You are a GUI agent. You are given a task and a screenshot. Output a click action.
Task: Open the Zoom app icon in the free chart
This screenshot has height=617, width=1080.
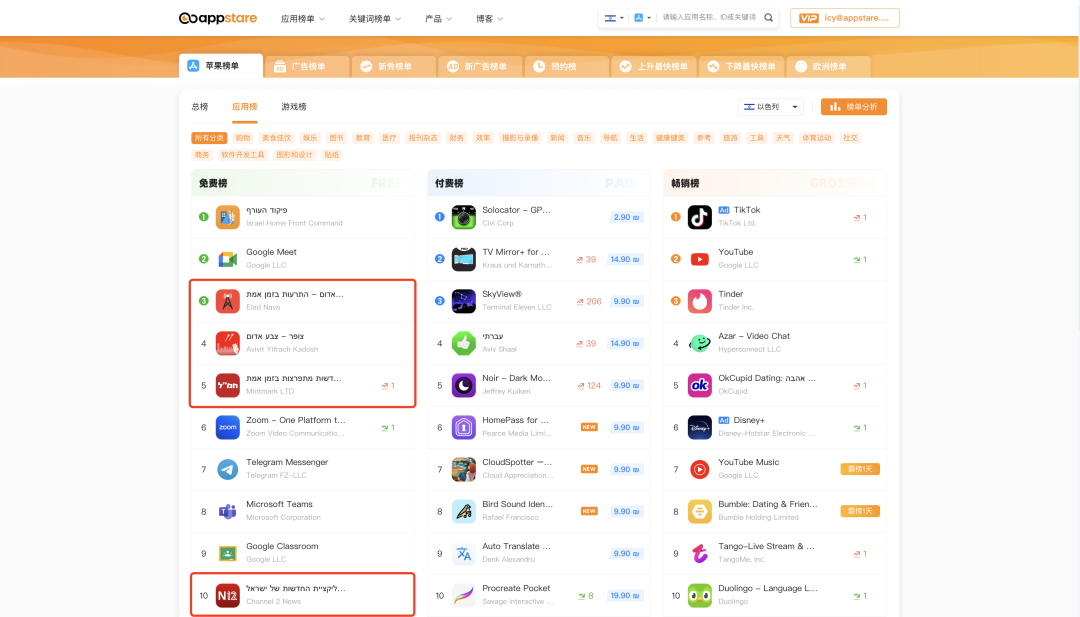[227, 427]
